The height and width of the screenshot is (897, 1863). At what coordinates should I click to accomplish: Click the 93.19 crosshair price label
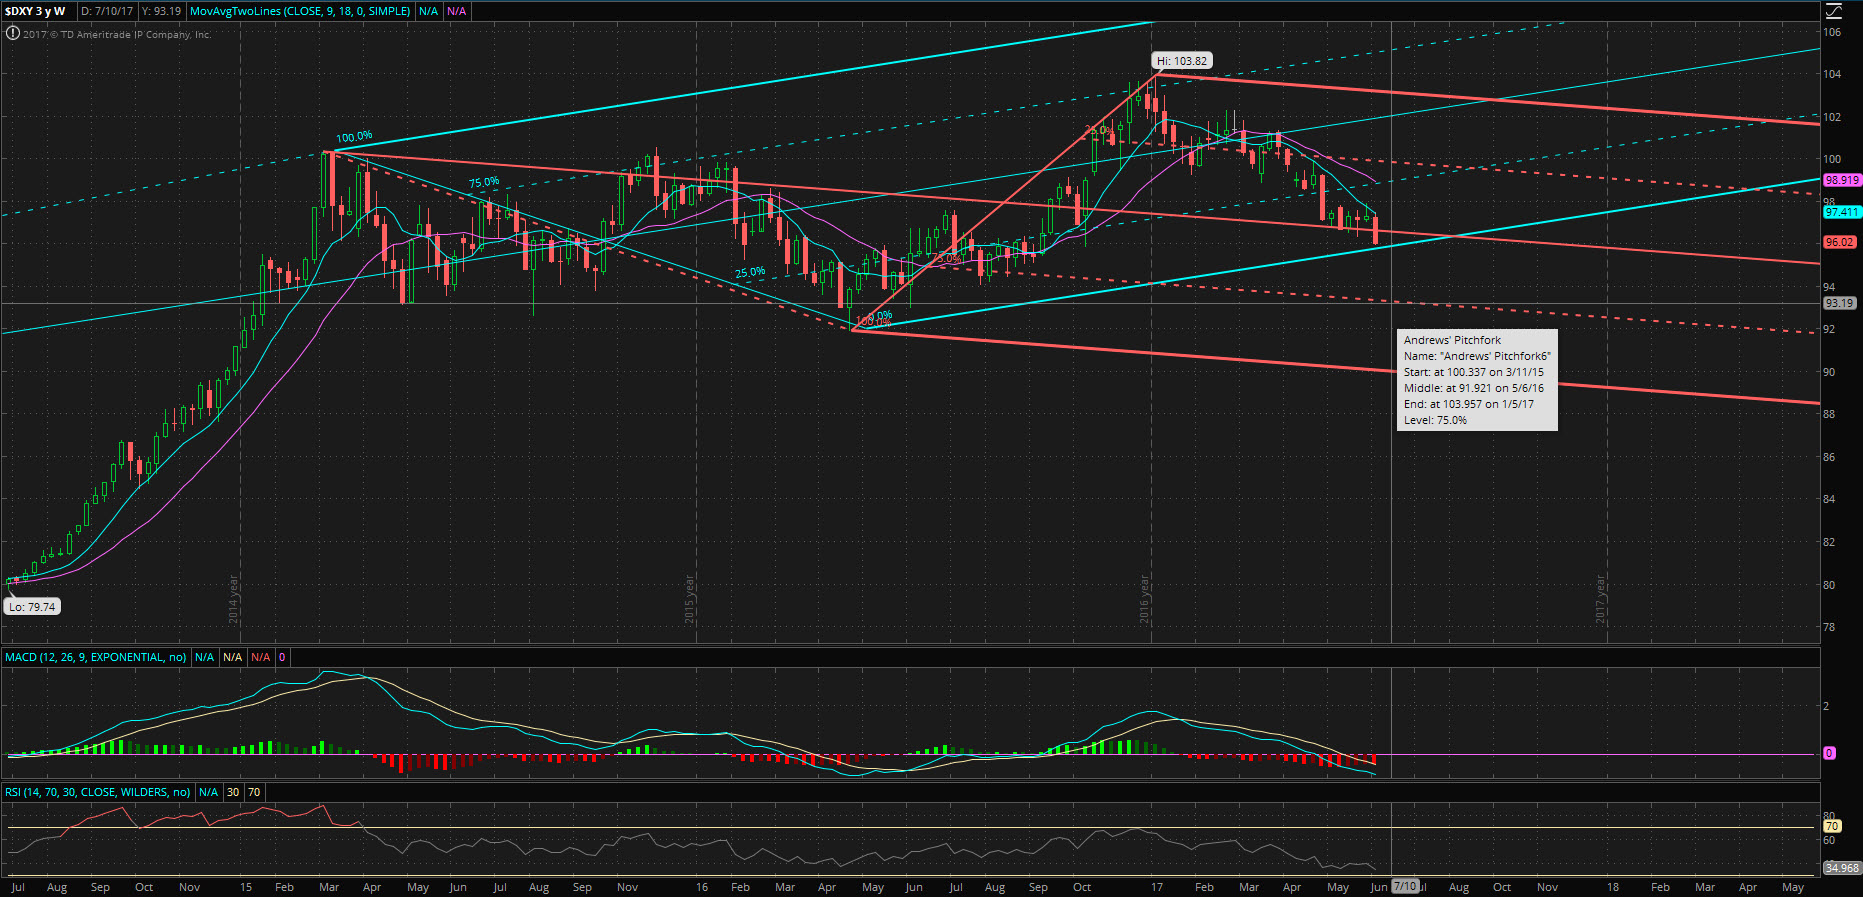coord(1839,303)
